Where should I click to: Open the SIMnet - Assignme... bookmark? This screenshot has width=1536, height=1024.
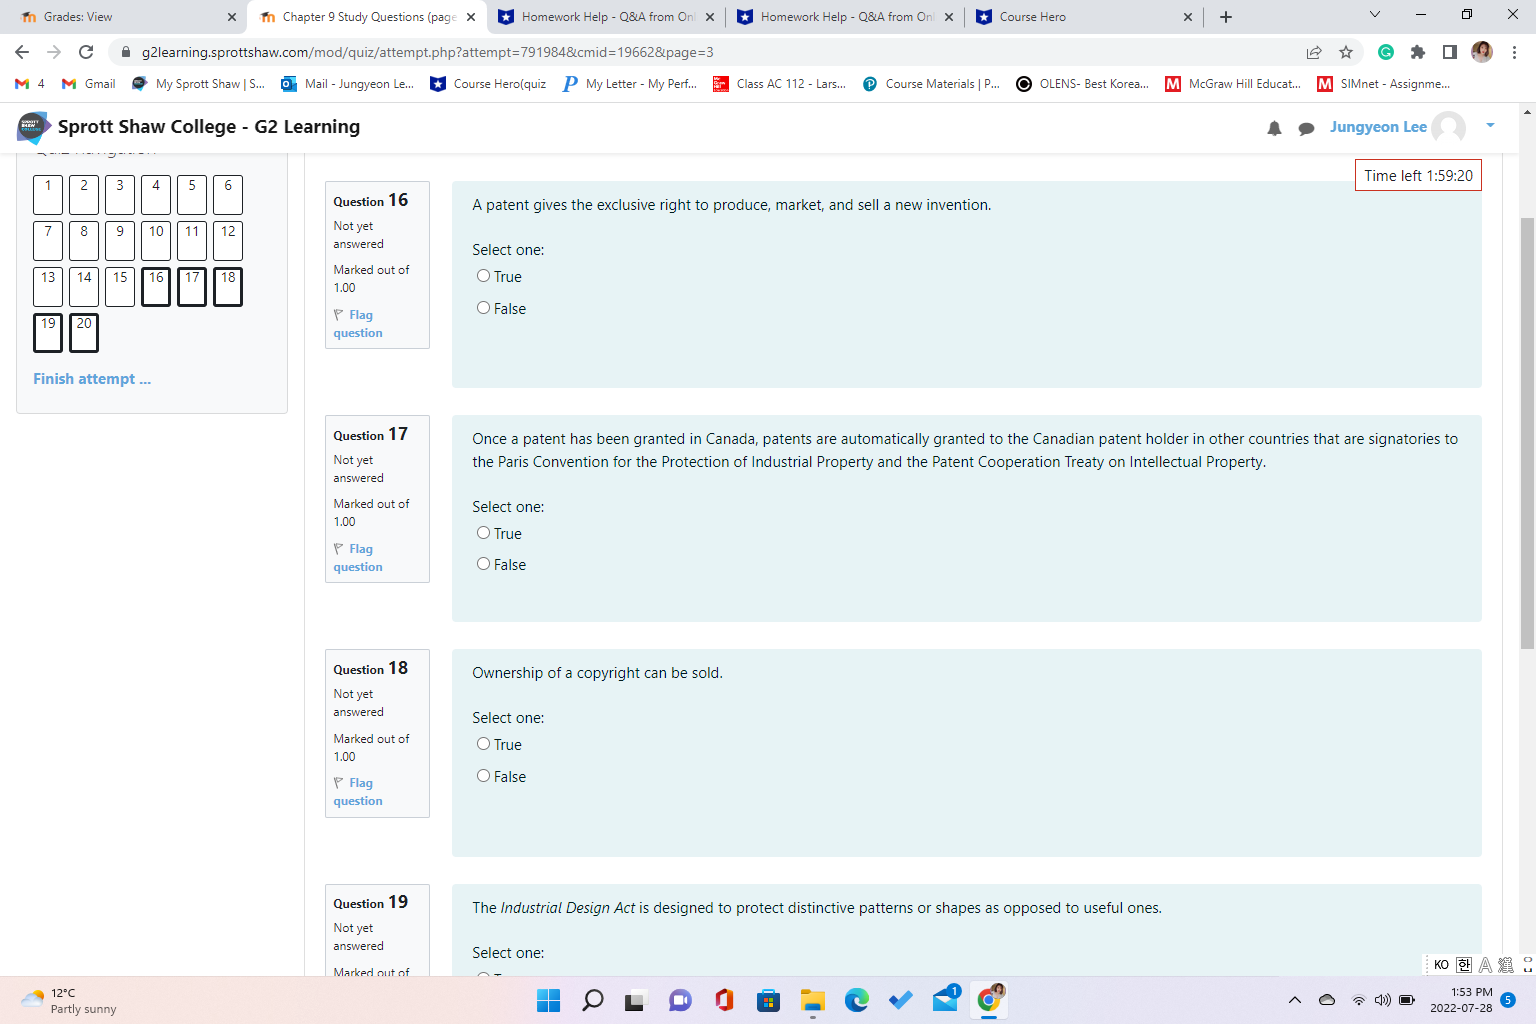(x=1383, y=84)
